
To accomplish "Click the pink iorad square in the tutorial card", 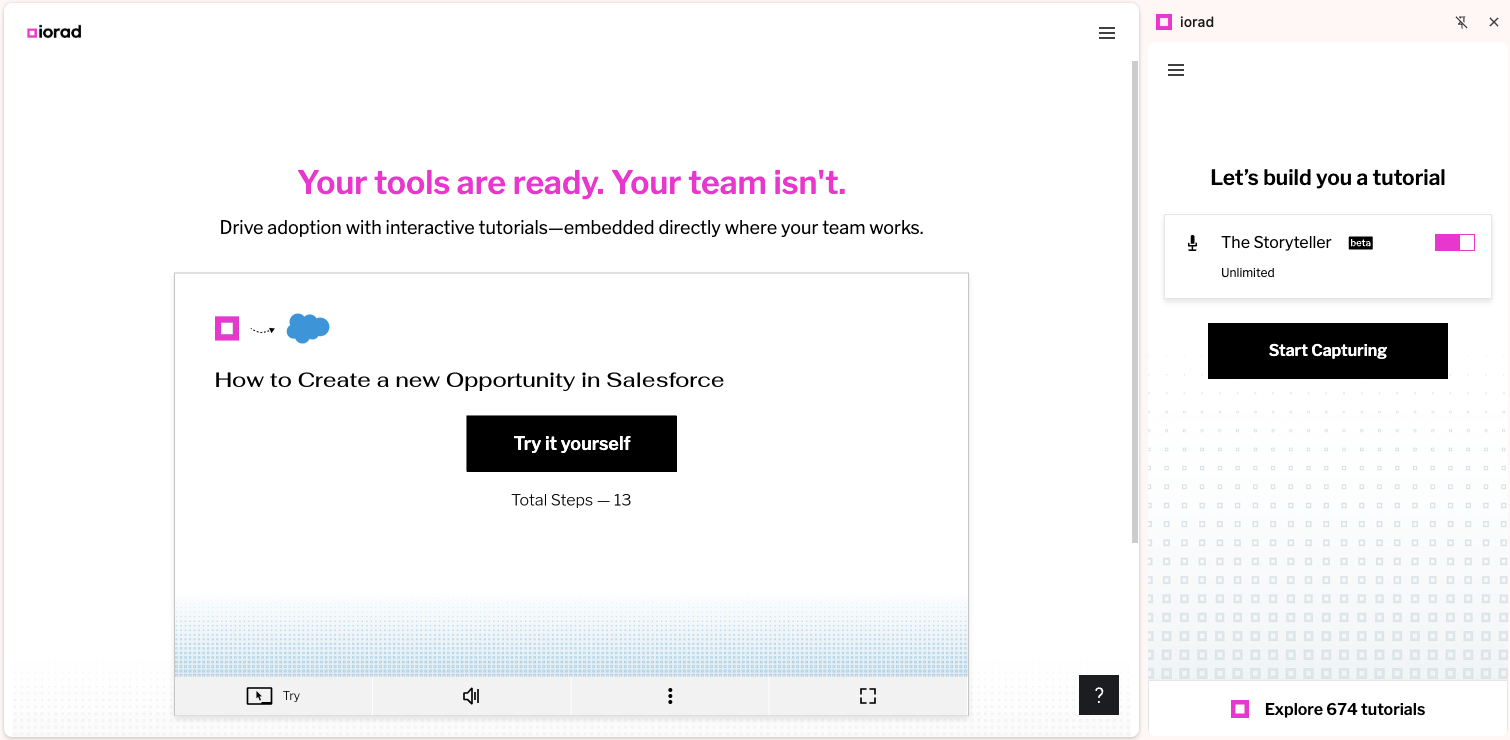I will pyautogui.click(x=227, y=328).
